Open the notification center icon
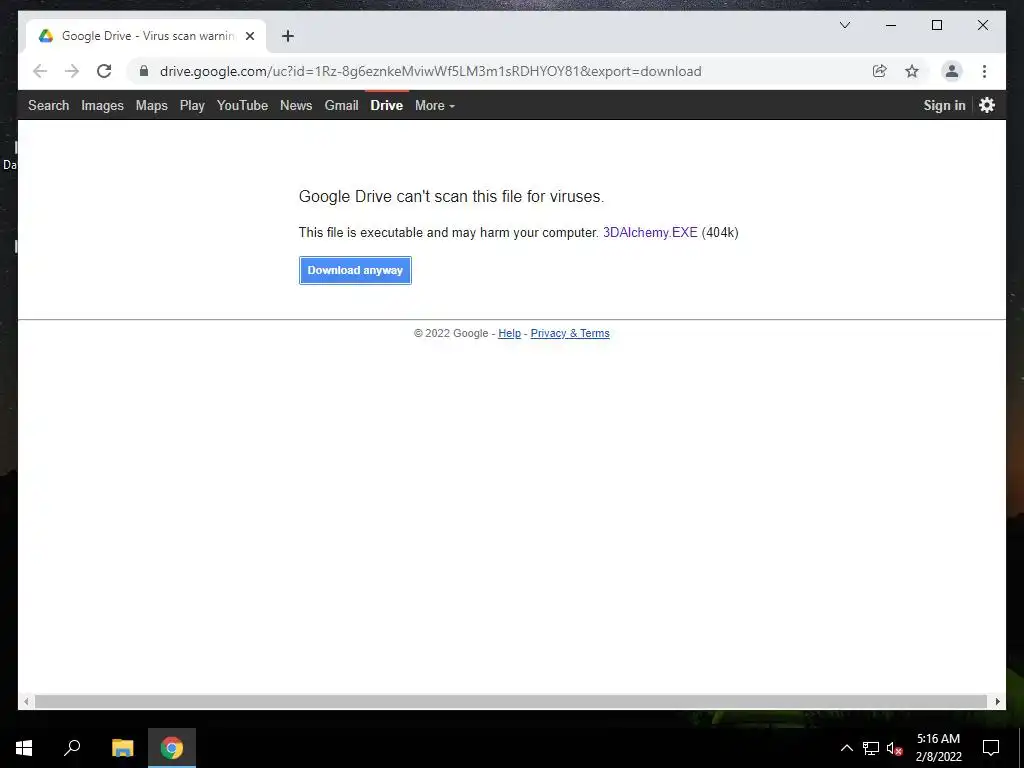The height and width of the screenshot is (768, 1024). point(991,748)
